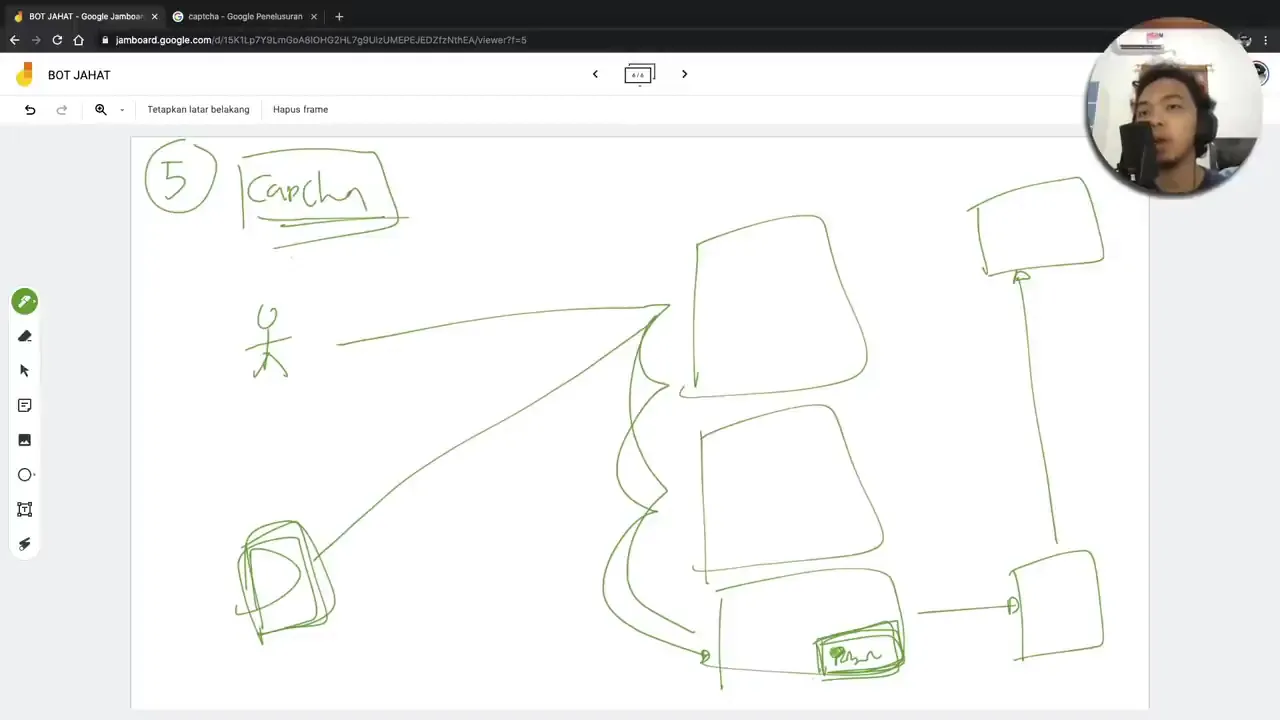Open the zoom options dropdown
The image size is (1280, 720).
121,109
